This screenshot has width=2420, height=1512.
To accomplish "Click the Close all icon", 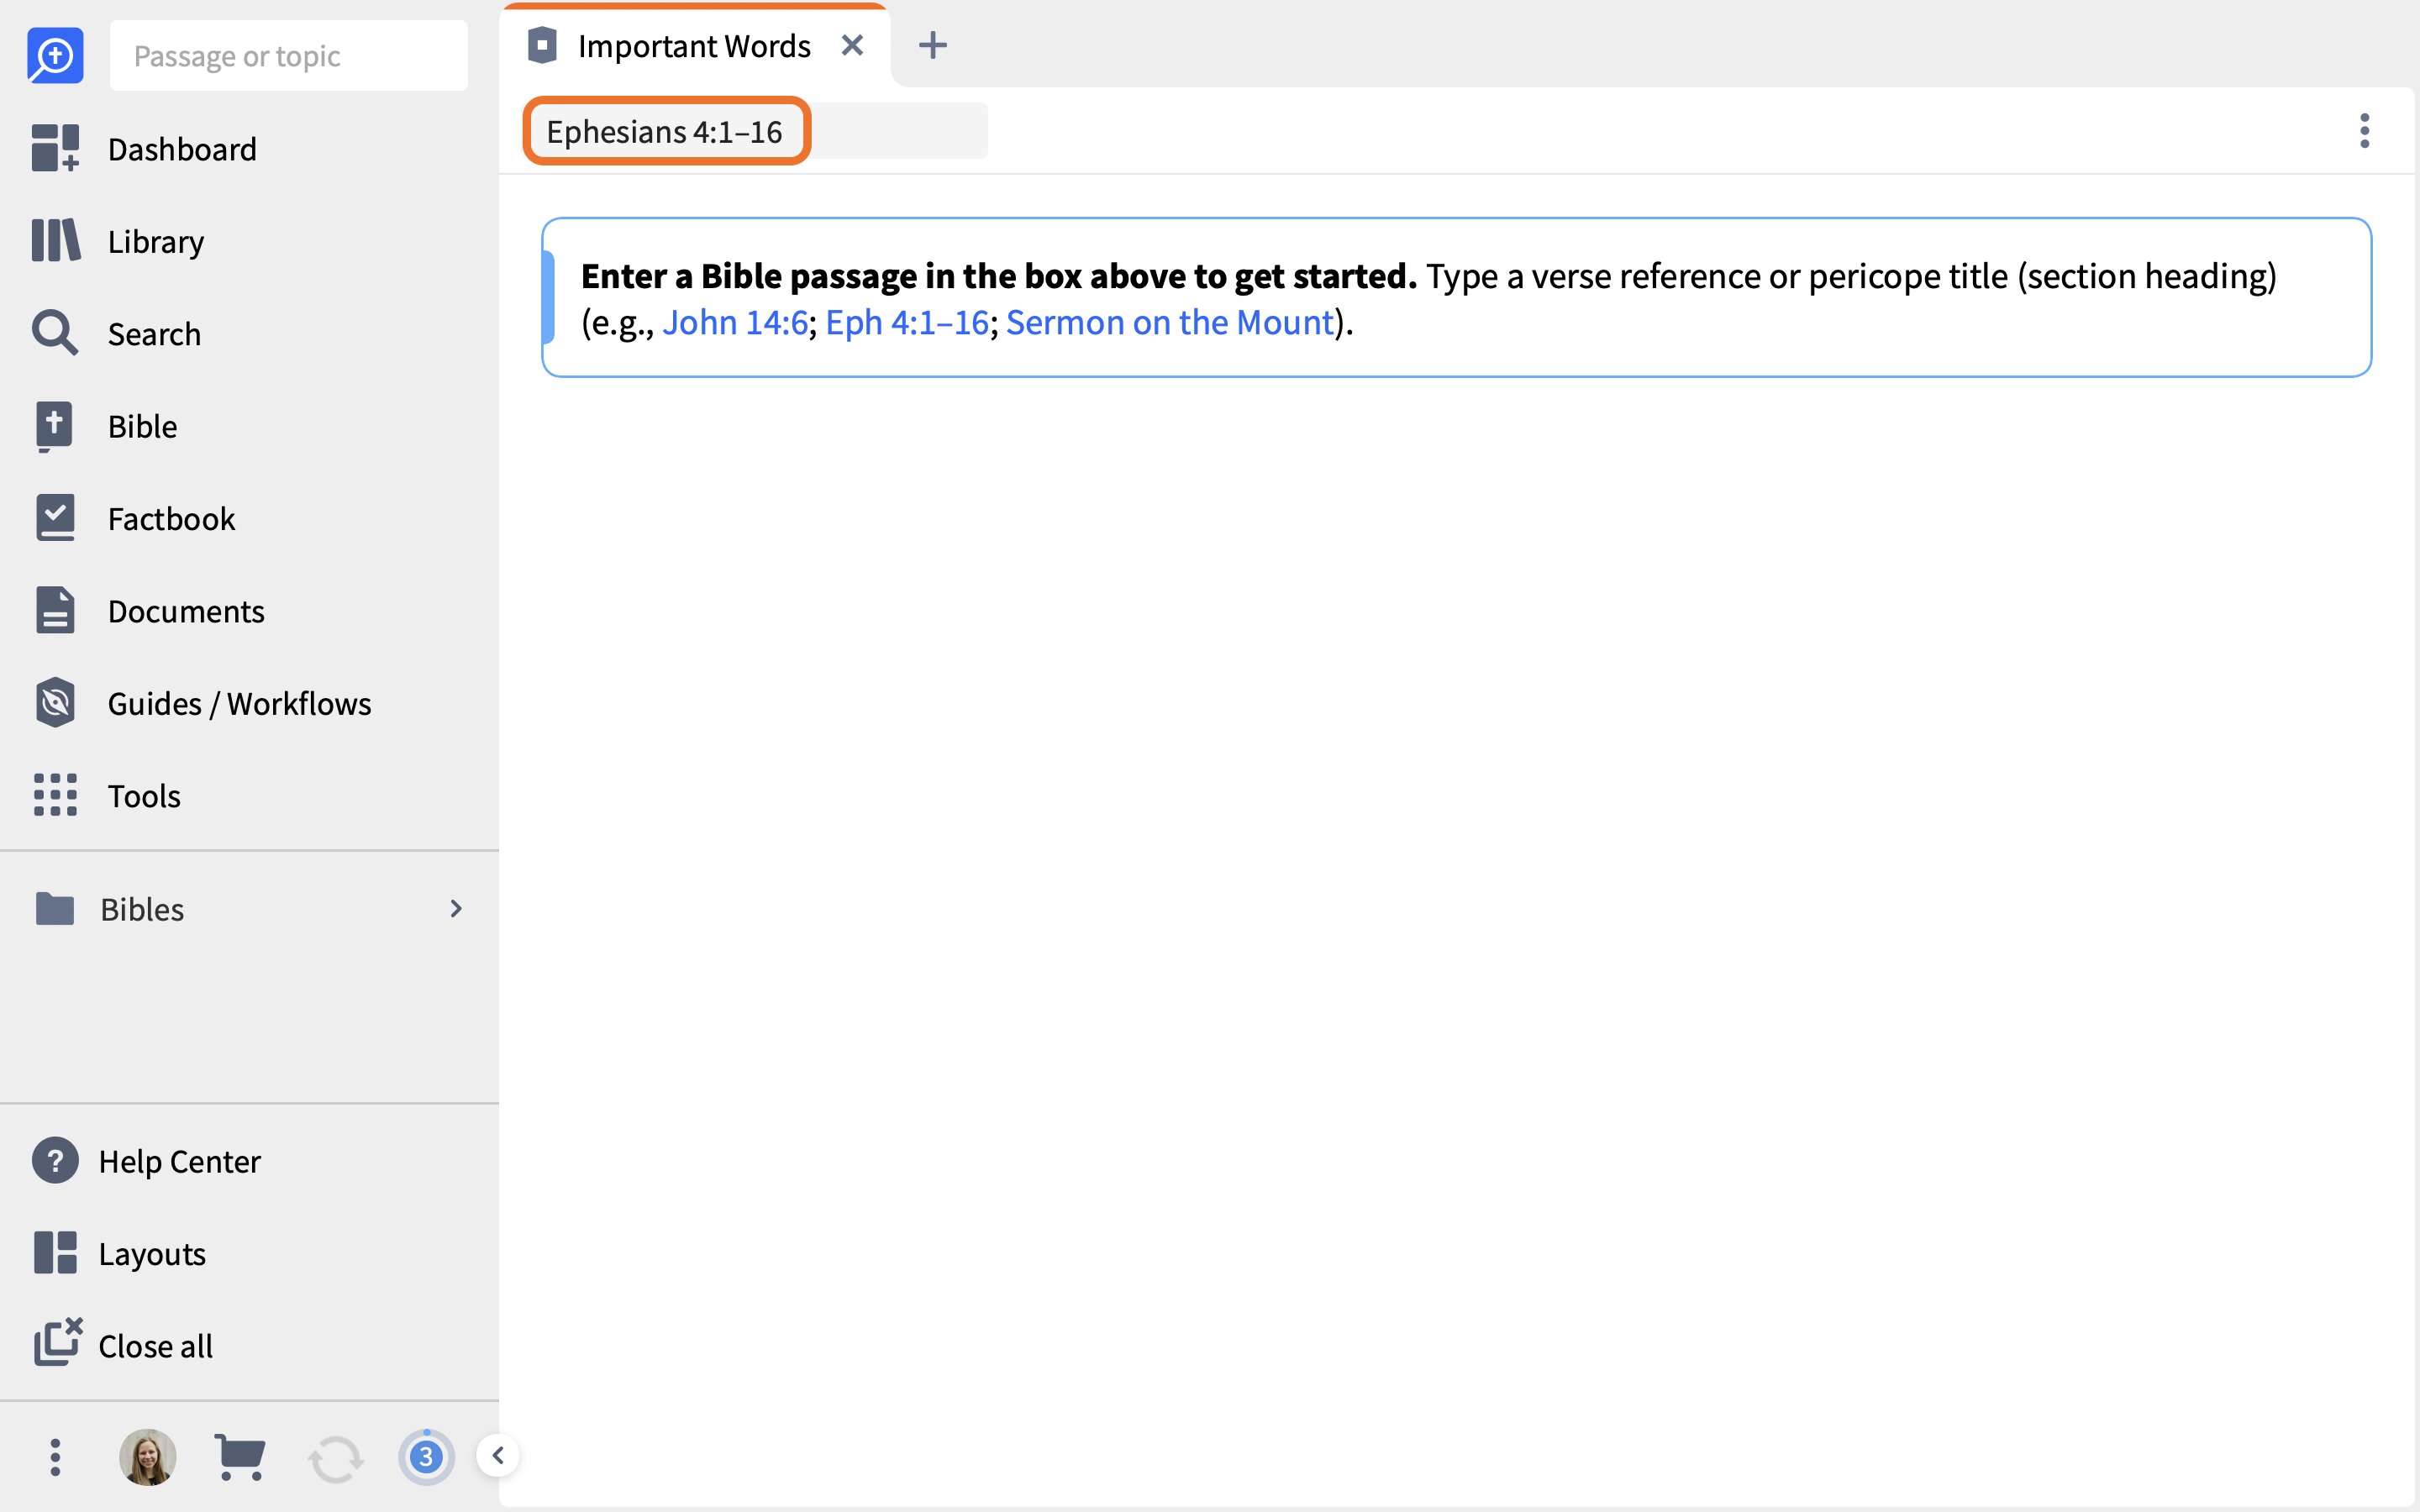I will [58, 1342].
